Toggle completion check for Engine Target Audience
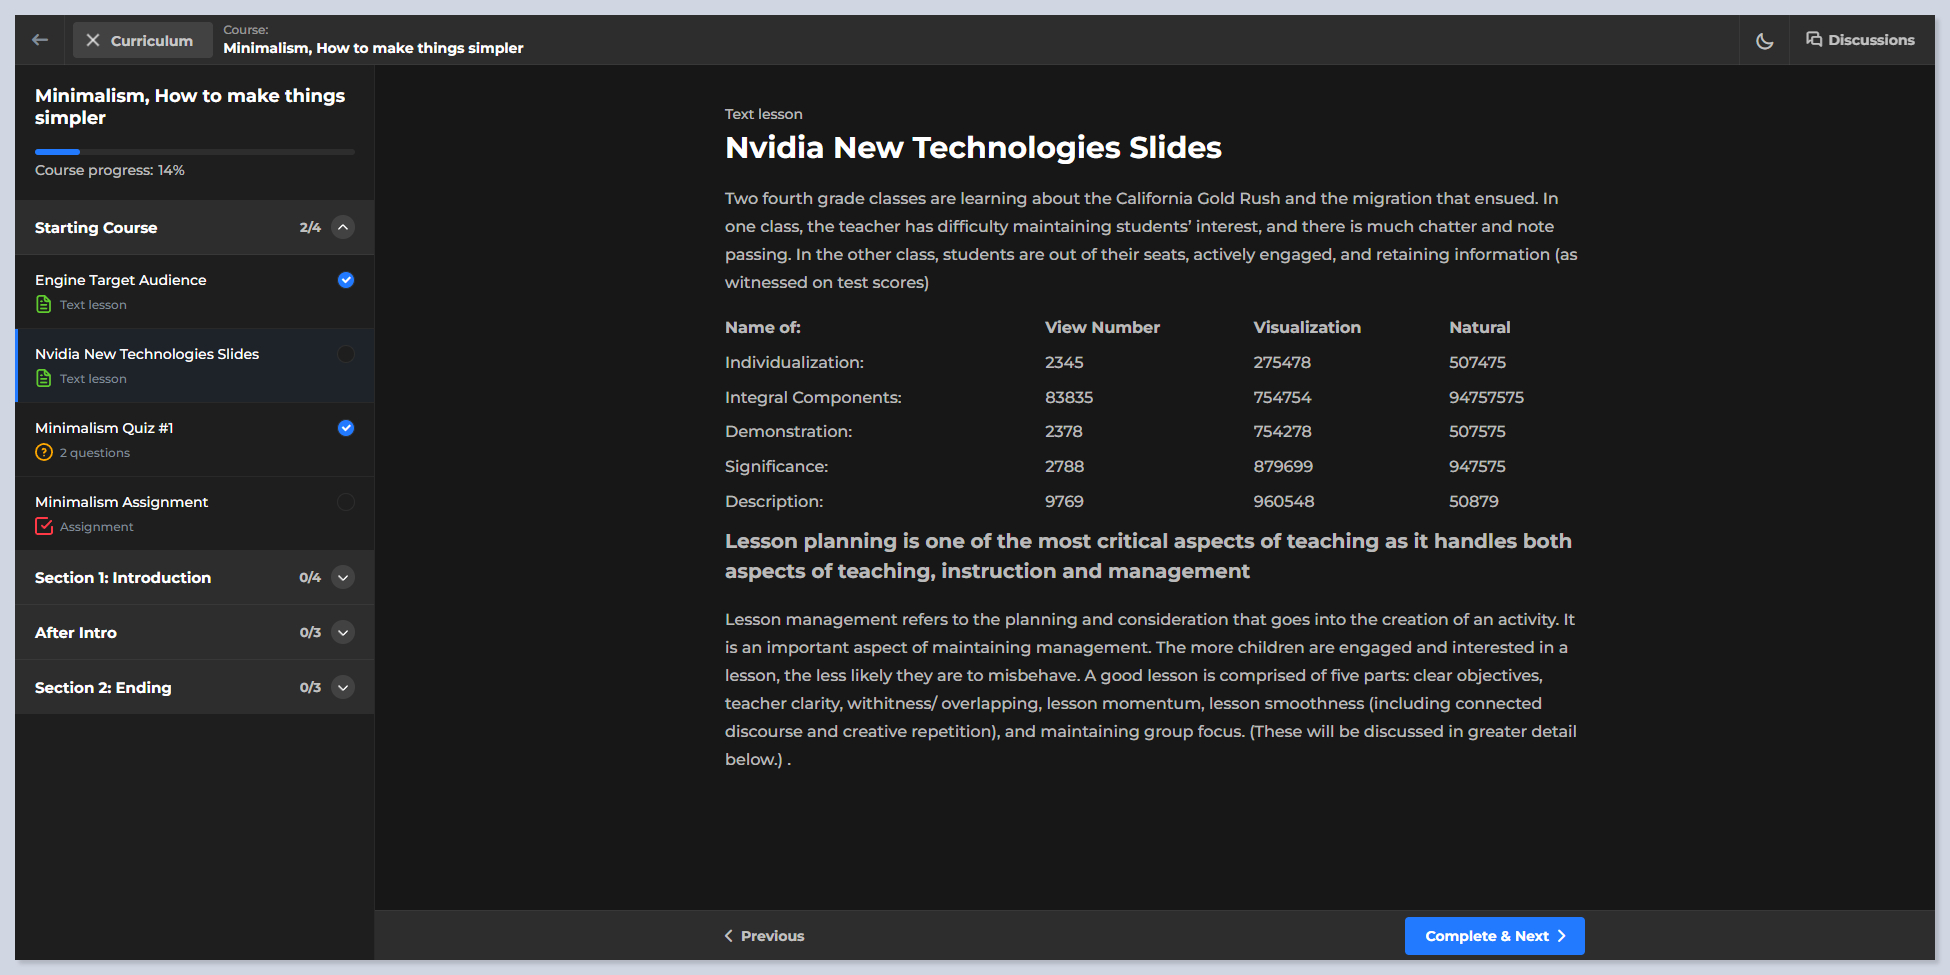 (346, 280)
